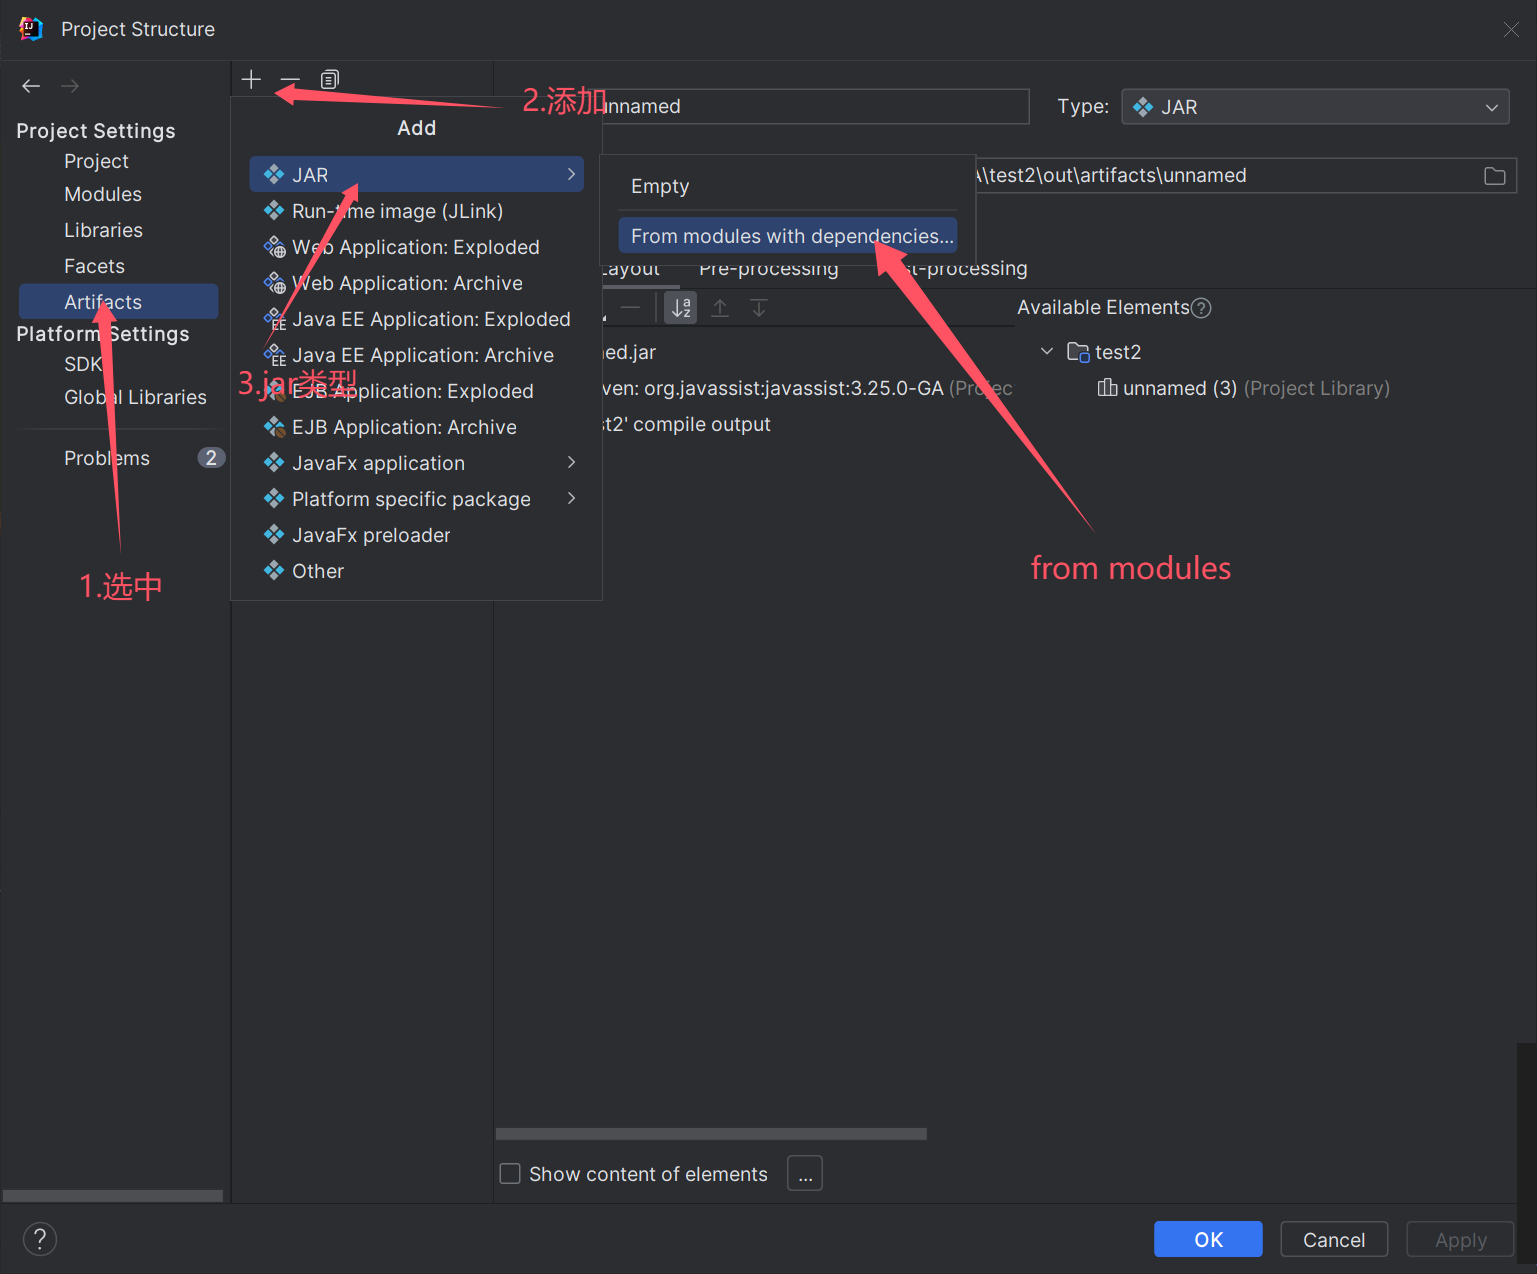This screenshot has height=1274, width=1537.
Task: Open help with the question mark button
Action: click(x=40, y=1239)
